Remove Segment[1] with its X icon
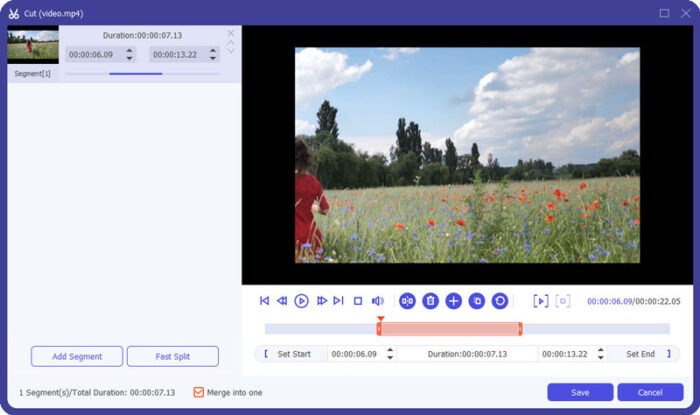This screenshot has height=415, width=700. click(x=231, y=33)
